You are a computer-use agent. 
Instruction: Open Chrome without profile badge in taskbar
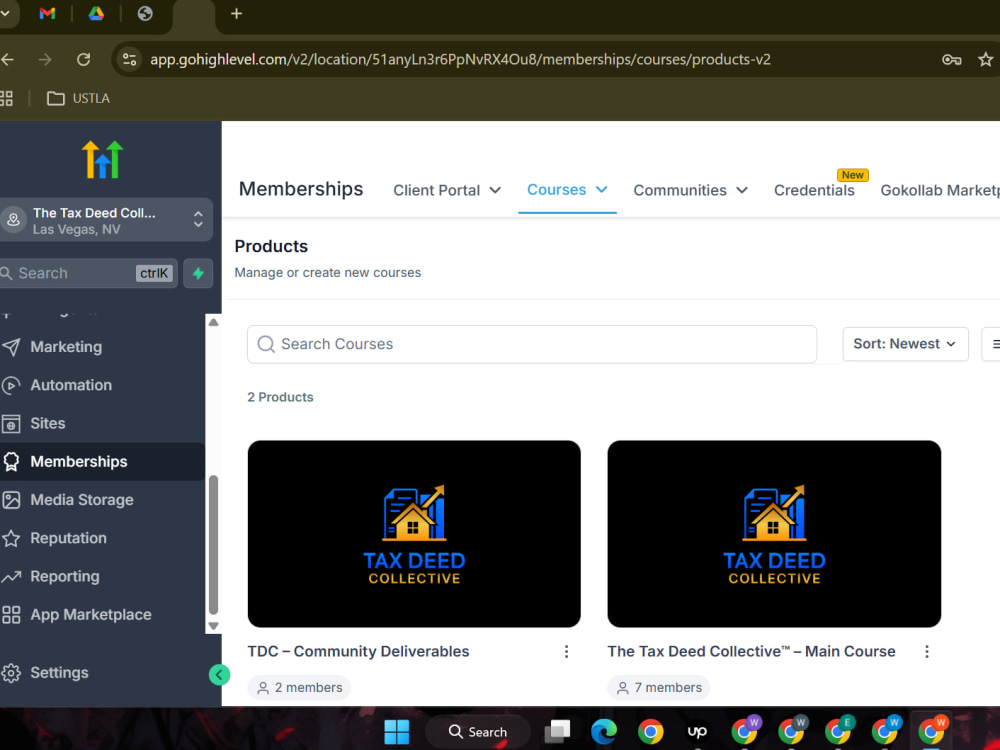pos(651,732)
